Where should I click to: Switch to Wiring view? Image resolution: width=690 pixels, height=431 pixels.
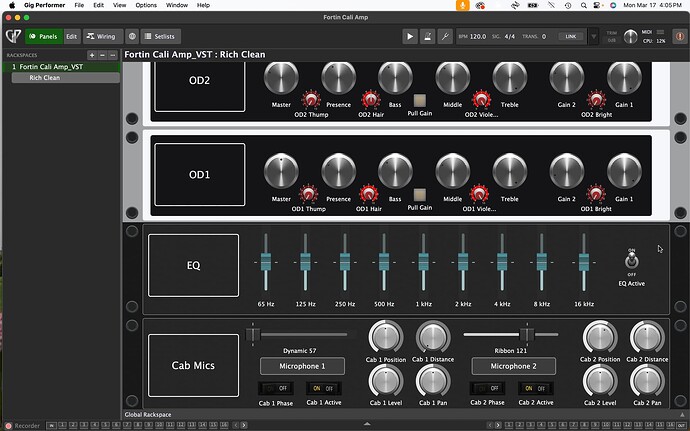[x=101, y=37]
